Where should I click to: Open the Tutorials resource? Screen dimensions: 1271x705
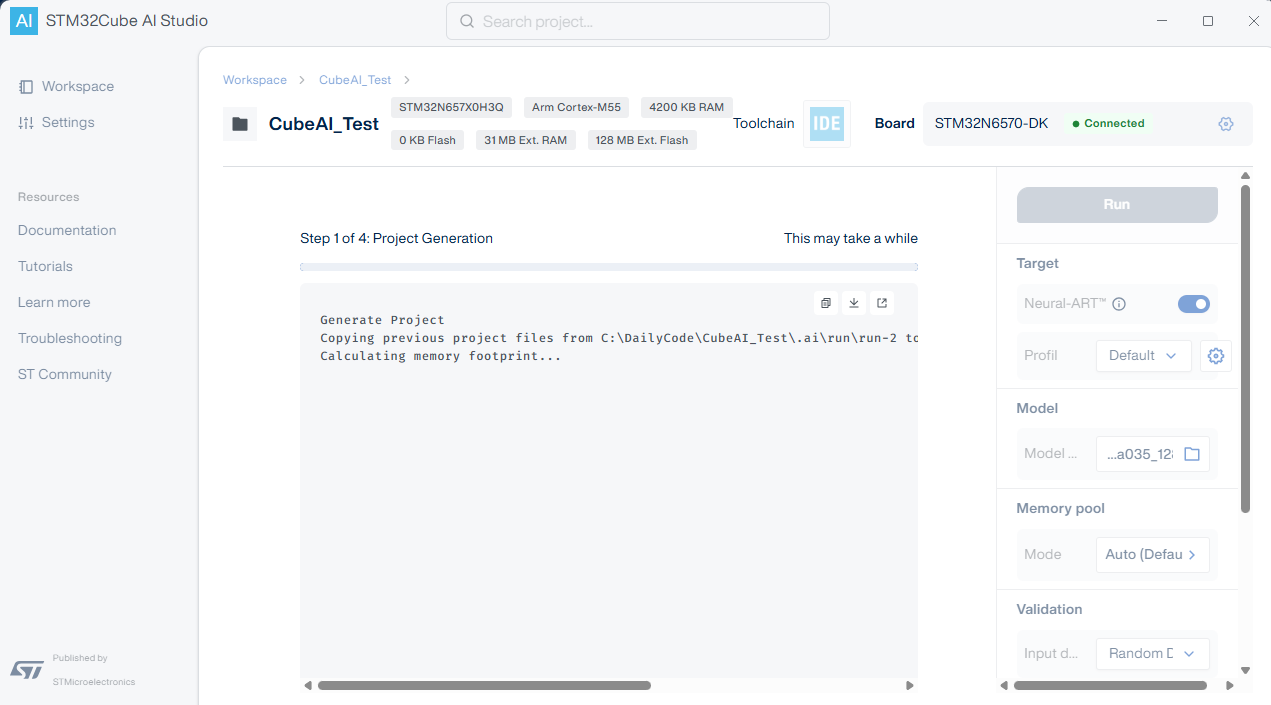(45, 267)
